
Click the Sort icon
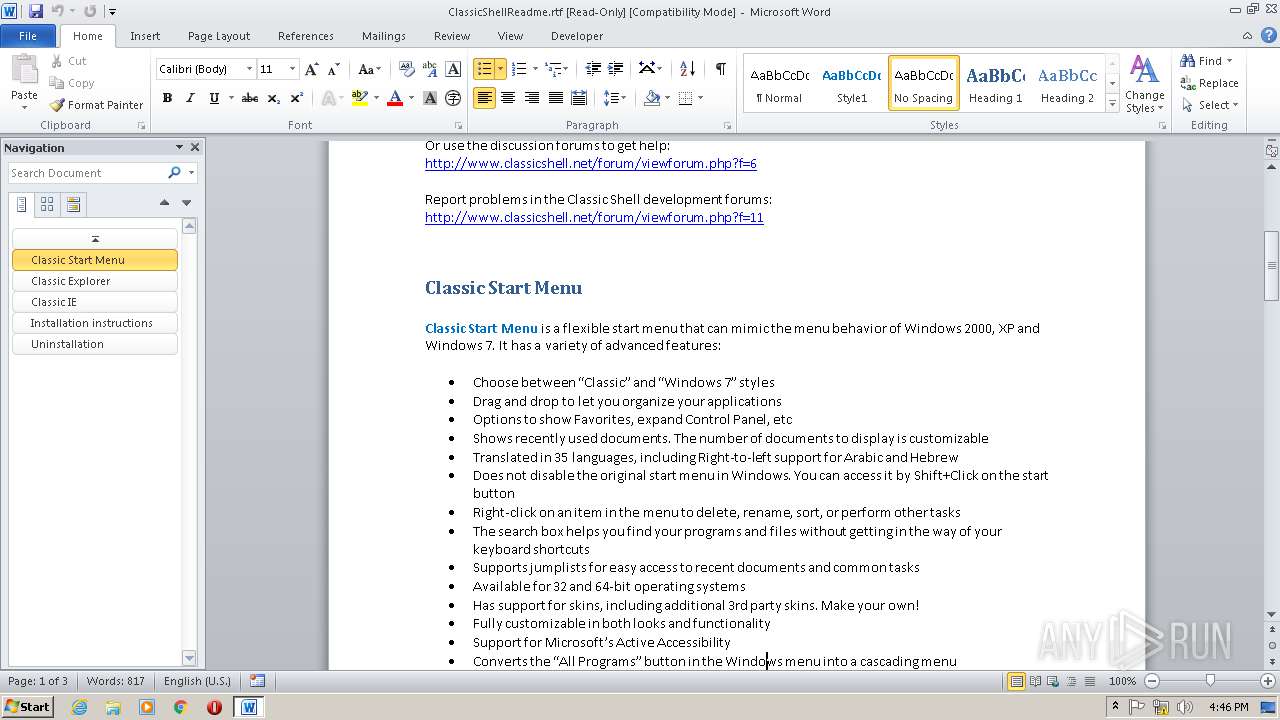[x=687, y=68]
